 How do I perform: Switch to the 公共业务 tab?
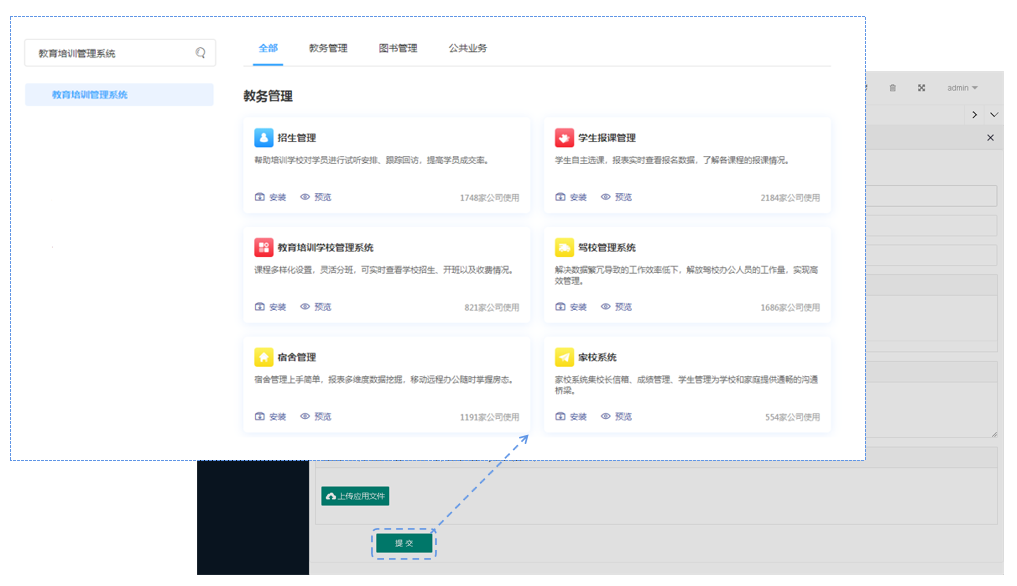pyautogui.click(x=468, y=48)
